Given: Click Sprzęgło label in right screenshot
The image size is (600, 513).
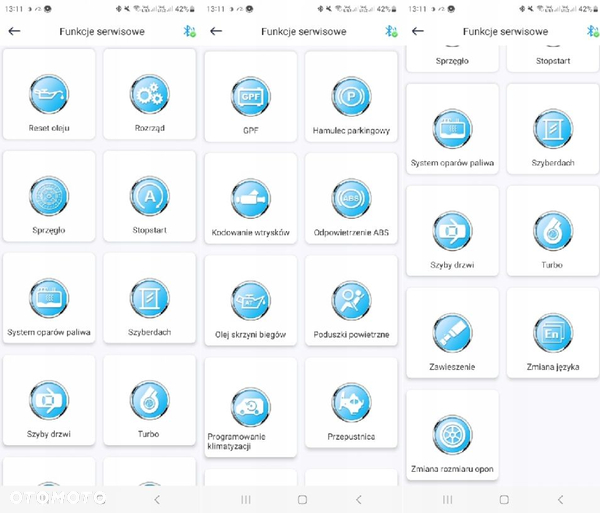Looking at the screenshot, I should (x=452, y=61).
